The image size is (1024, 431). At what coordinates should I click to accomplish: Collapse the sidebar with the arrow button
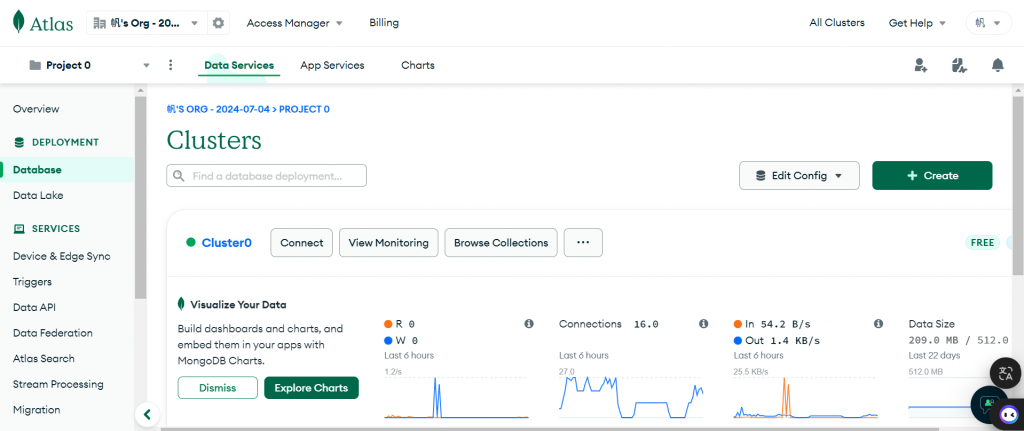[x=148, y=414]
